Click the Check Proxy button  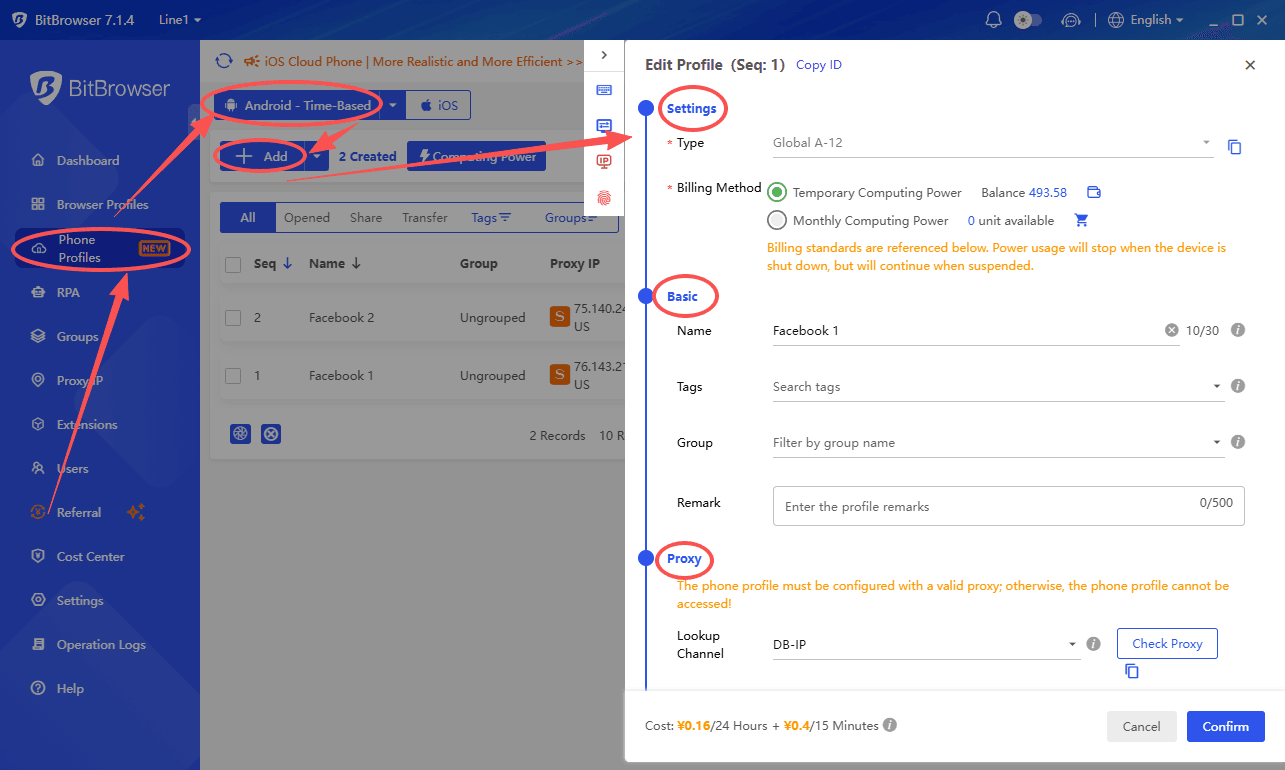point(1167,644)
